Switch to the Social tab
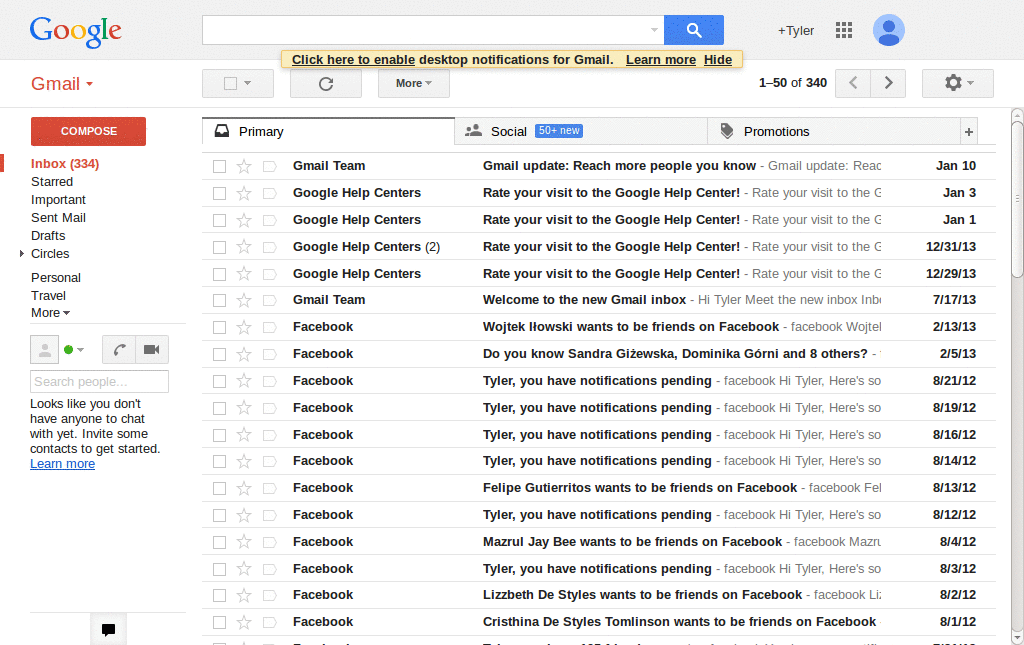 [x=581, y=132]
